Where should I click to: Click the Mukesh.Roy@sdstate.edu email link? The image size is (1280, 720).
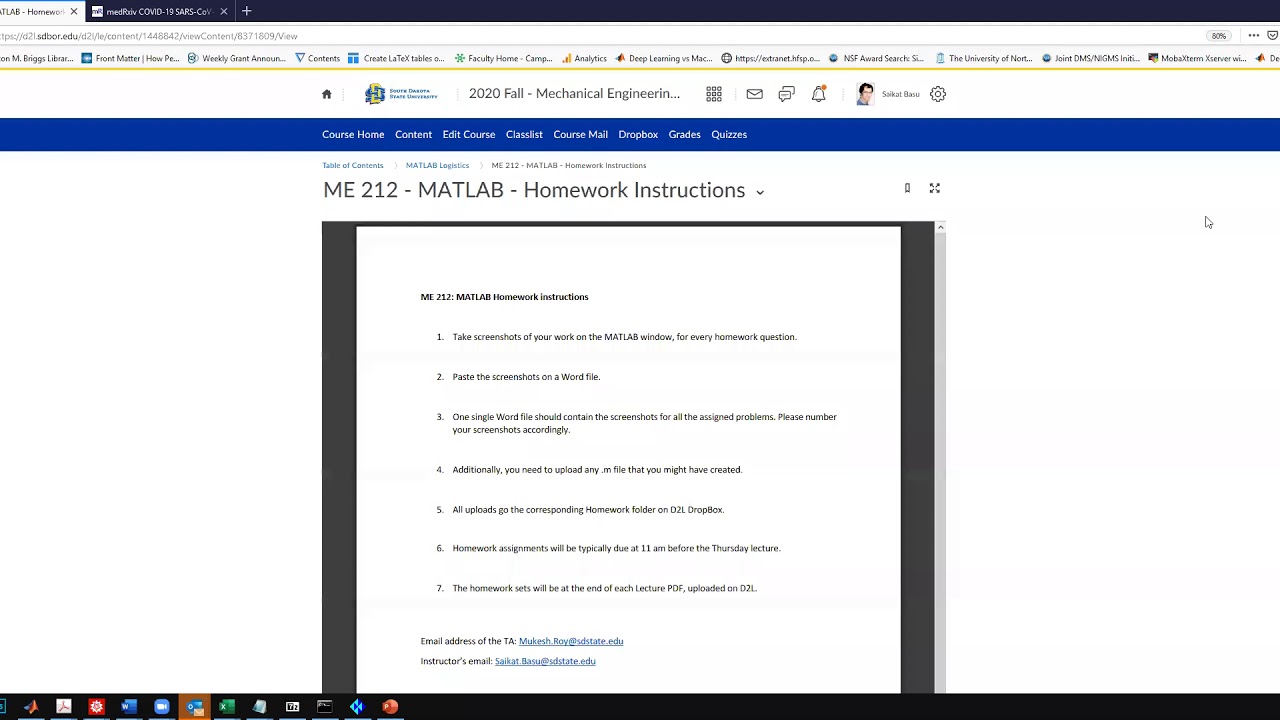(x=571, y=641)
